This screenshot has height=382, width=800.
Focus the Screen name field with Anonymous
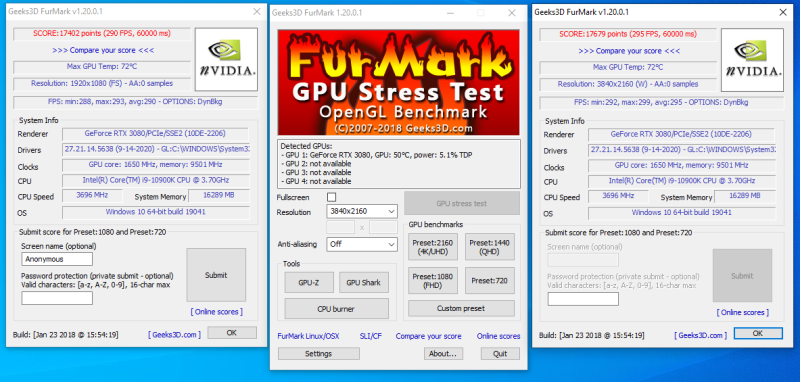coord(57,259)
